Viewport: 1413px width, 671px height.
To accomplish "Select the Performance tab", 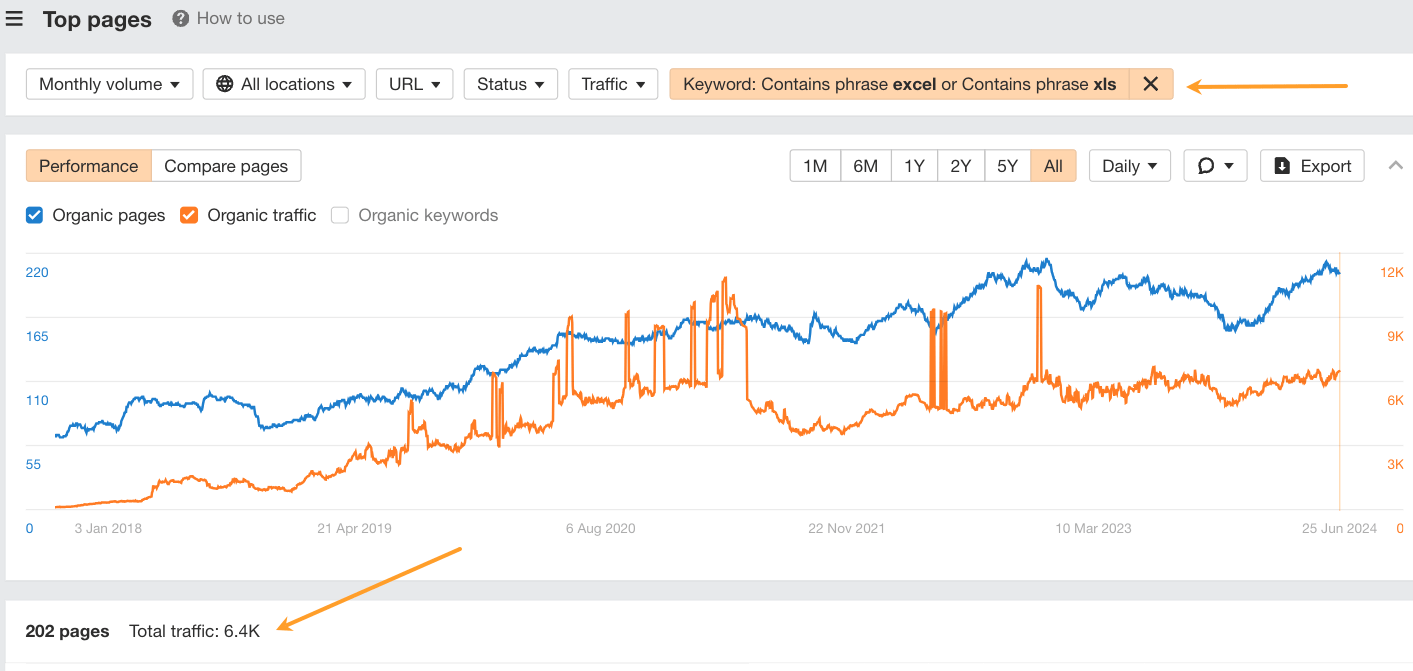I will (x=89, y=165).
